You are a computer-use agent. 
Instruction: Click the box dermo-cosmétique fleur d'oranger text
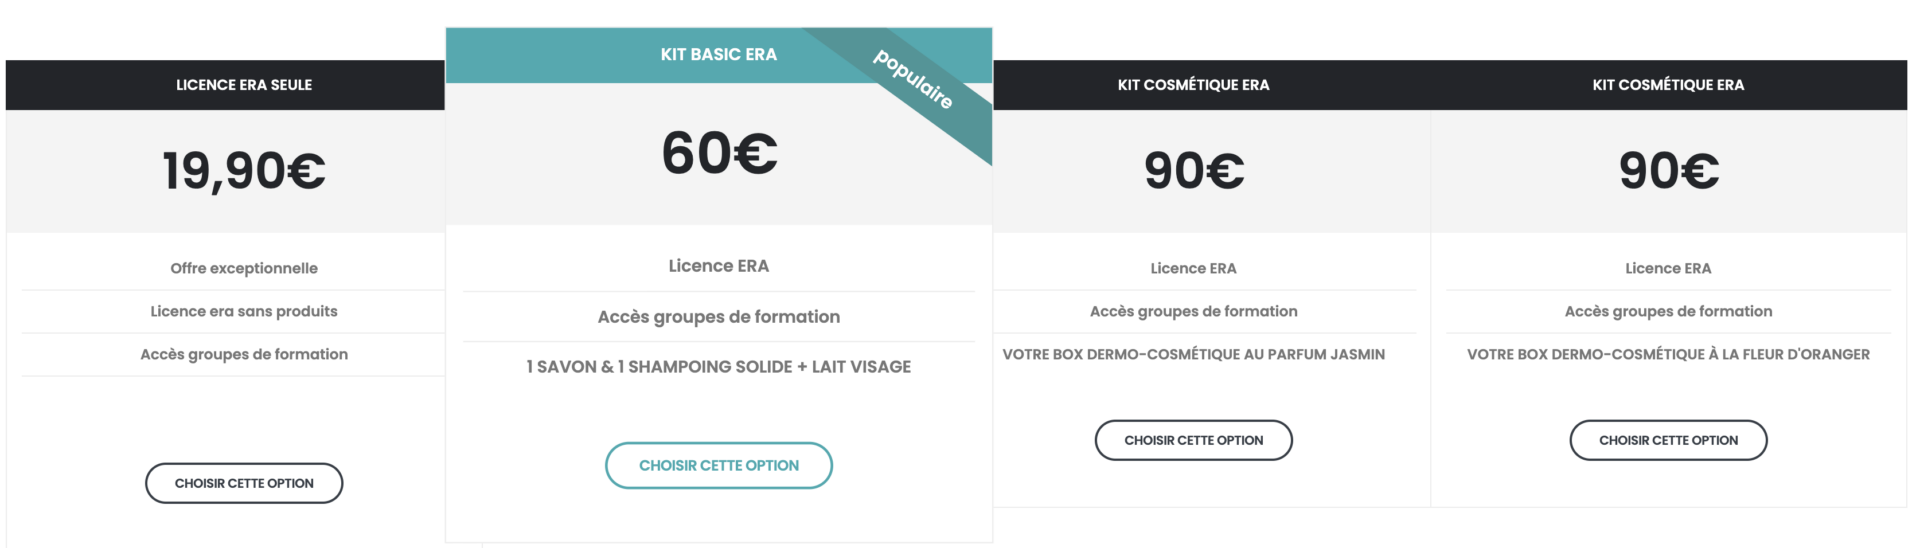(1668, 354)
